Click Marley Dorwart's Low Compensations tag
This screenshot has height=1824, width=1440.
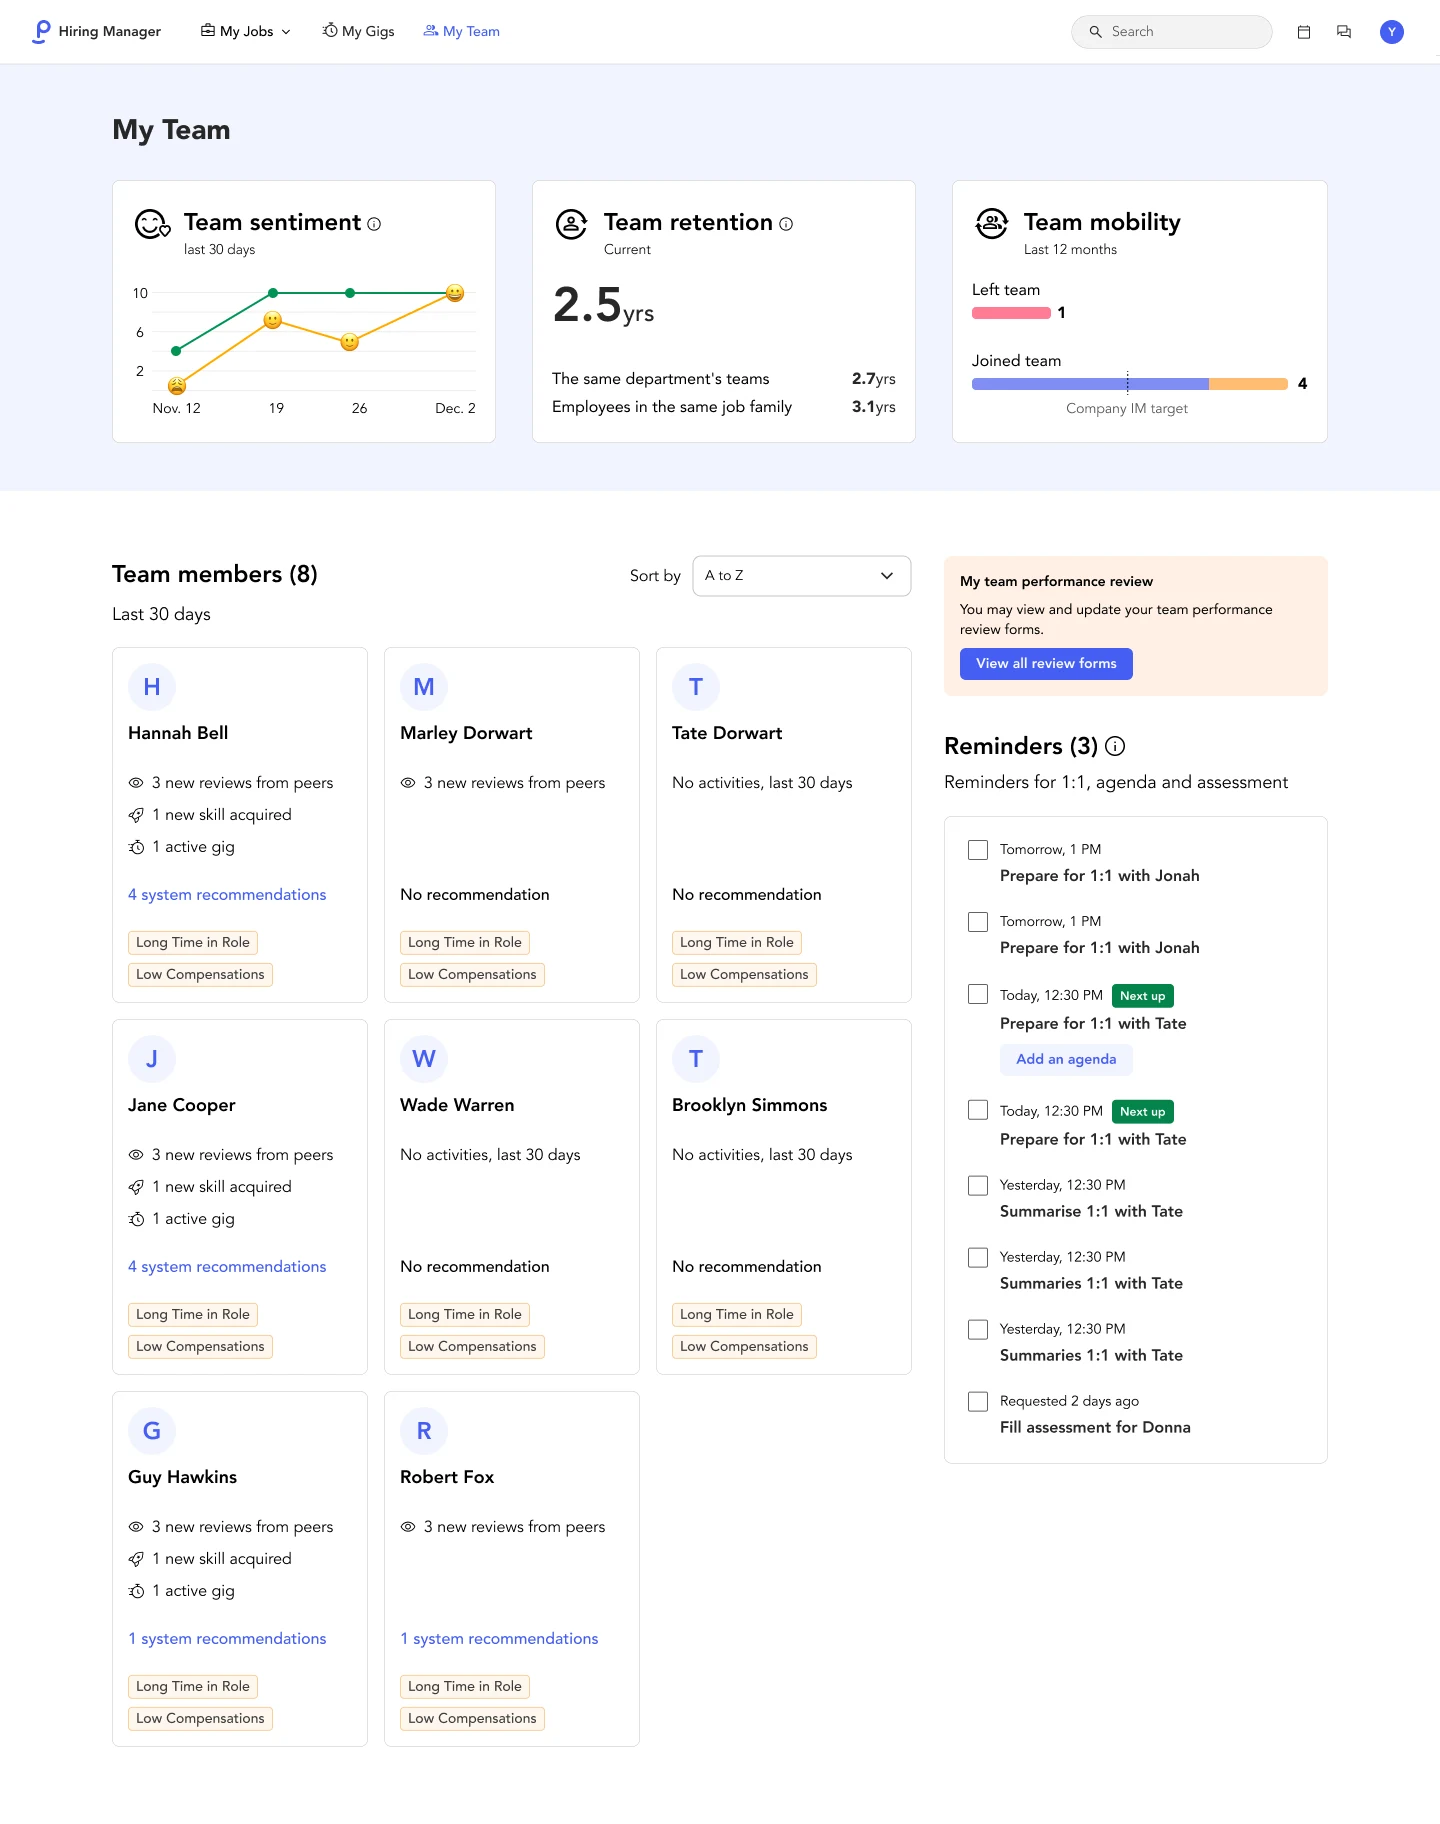click(472, 975)
